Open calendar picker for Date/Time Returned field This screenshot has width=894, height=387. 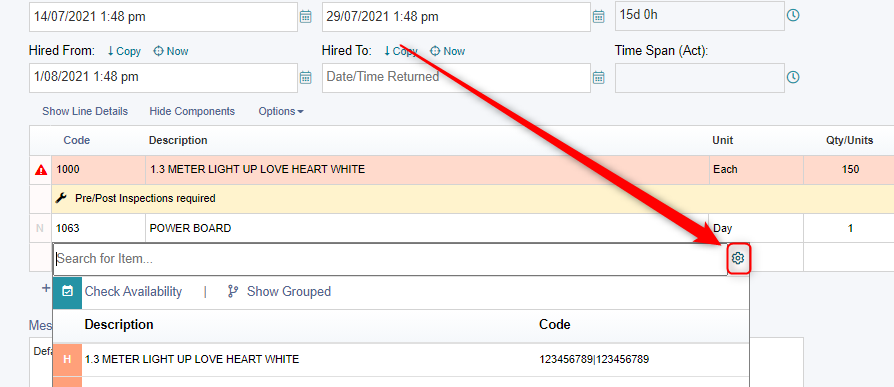click(x=598, y=77)
